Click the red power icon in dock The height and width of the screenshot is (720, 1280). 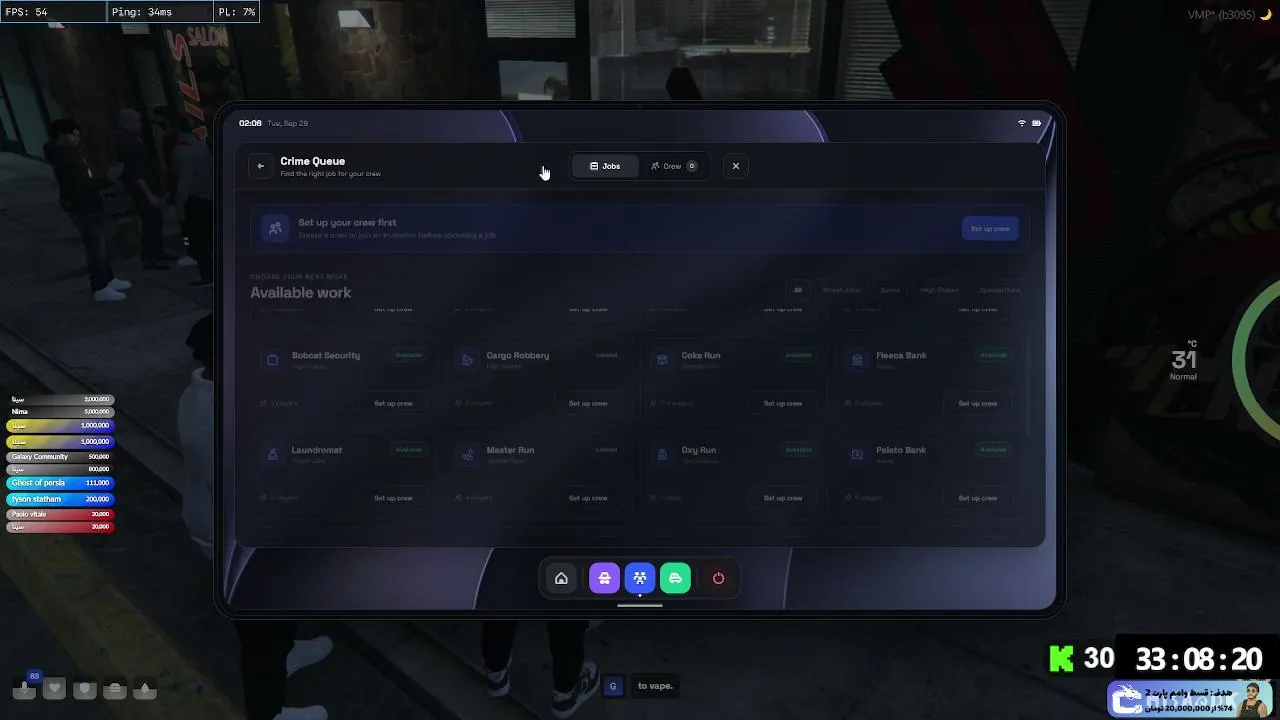click(718, 578)
